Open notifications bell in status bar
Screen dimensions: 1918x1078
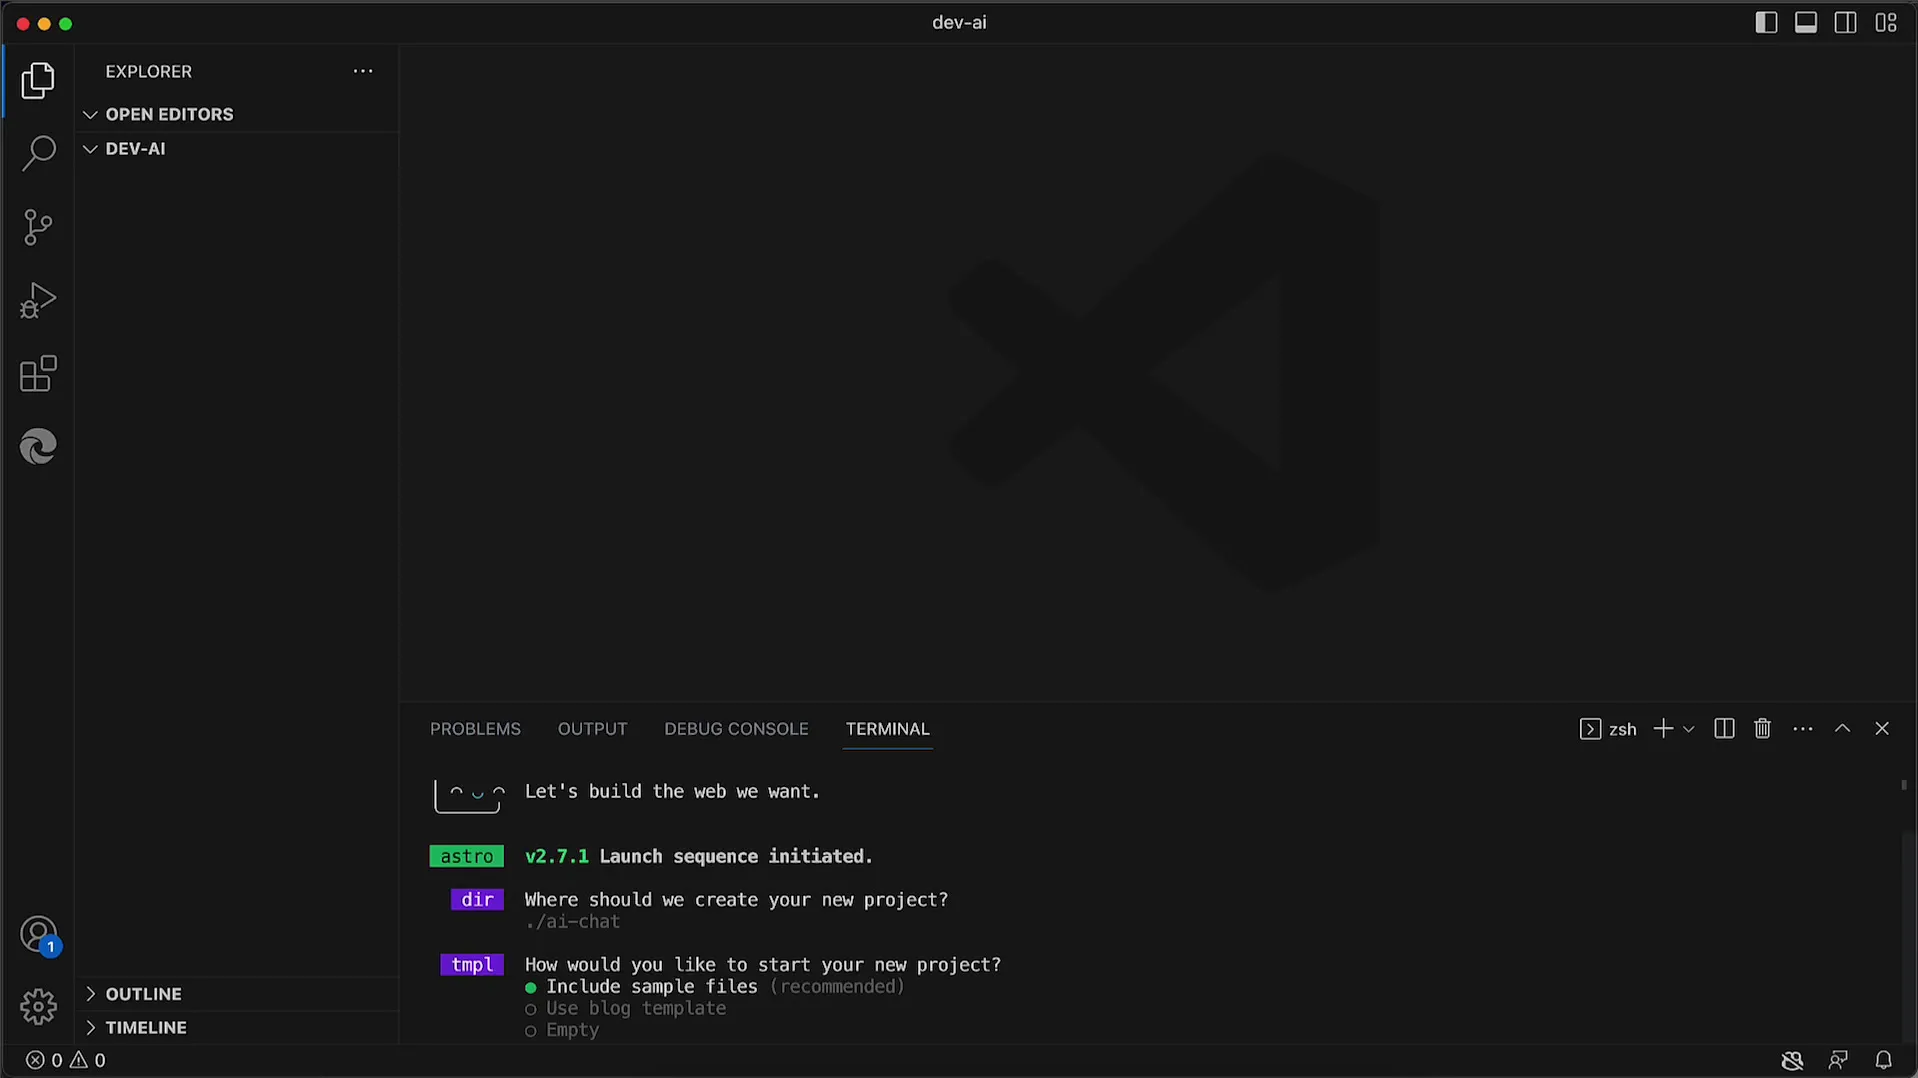1883,1060
